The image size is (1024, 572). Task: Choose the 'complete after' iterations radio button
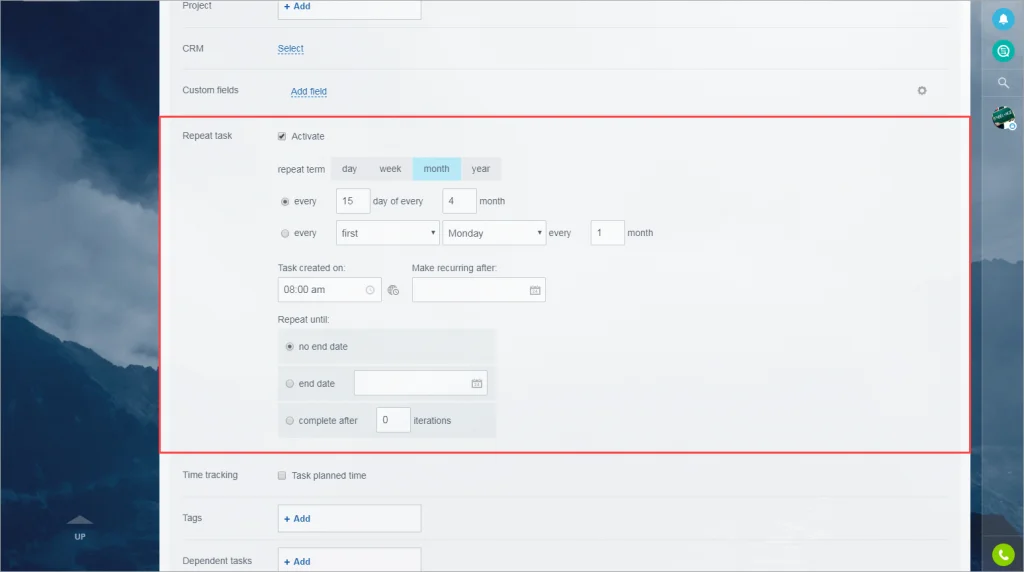coord(290,421)
